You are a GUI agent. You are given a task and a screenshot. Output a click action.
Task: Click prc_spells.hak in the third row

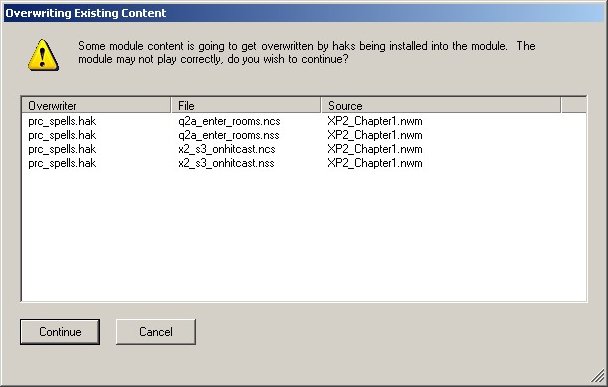coord(62,149)
